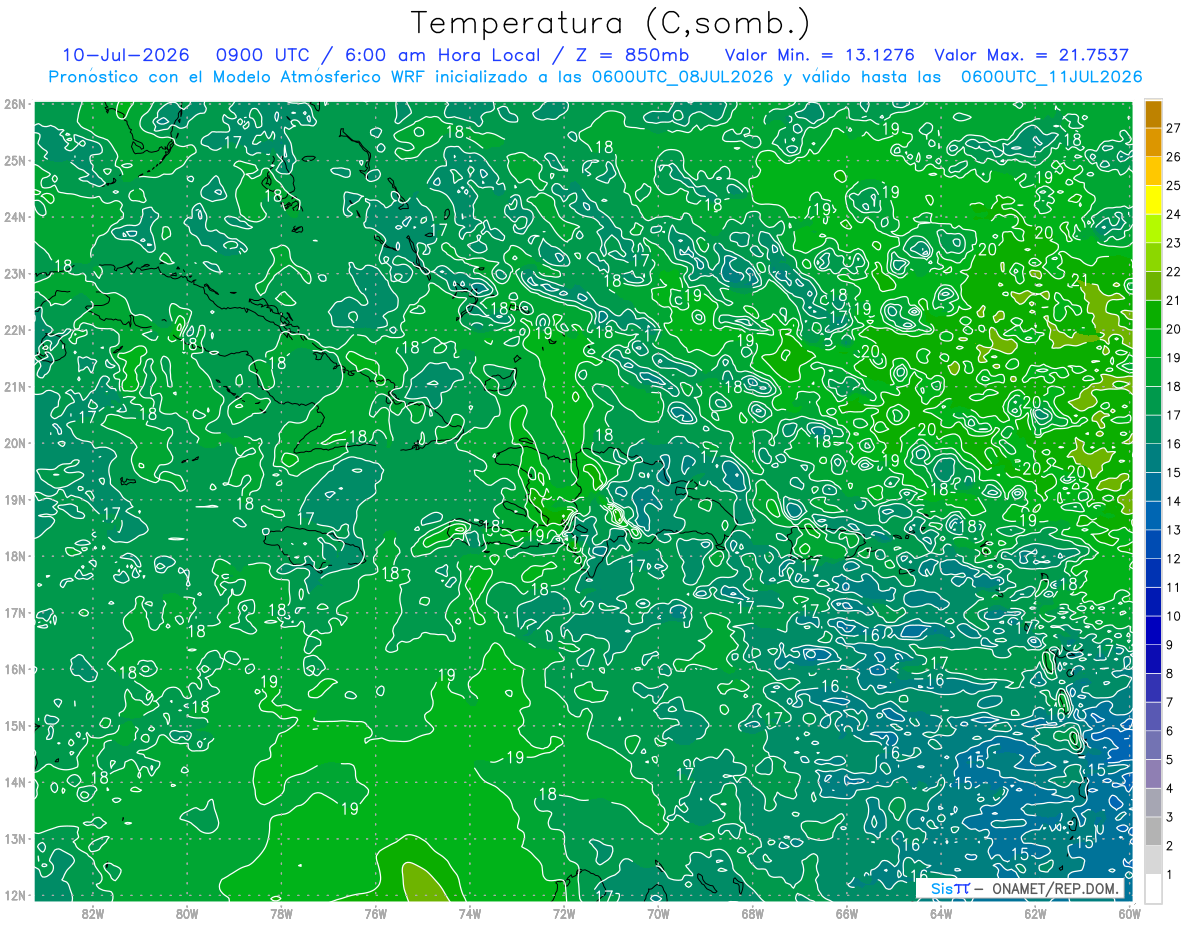Click the "80W" longitude axis label
This screenshot has width=1200, height=927.
tap(187, 913)
